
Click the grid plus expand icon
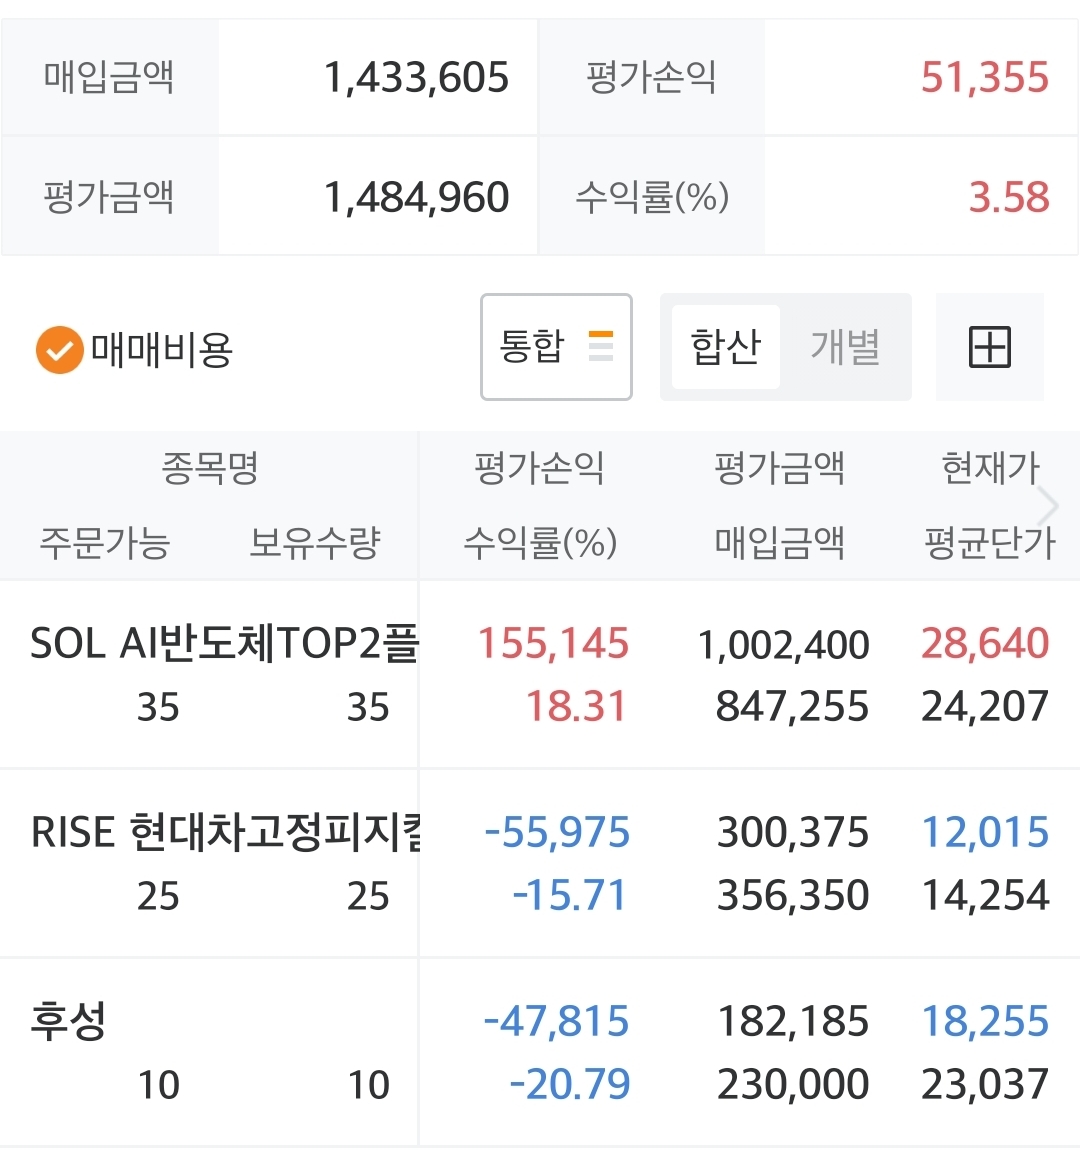990,347
